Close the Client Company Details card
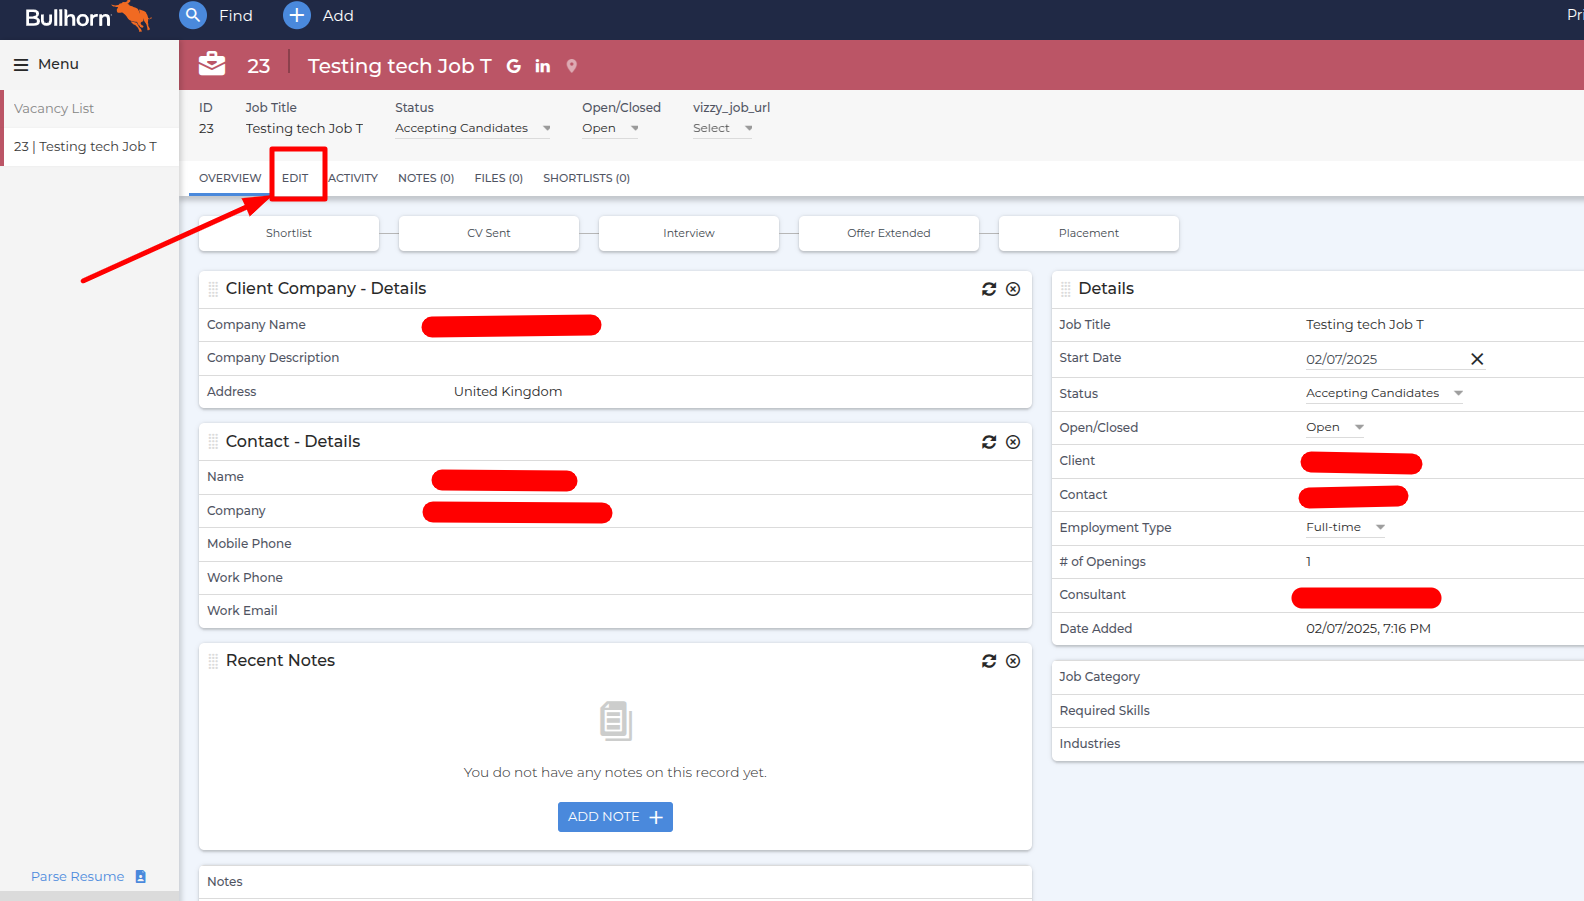The width and height of the screenshot is (1584, 901). click(x=1013, y=289)
